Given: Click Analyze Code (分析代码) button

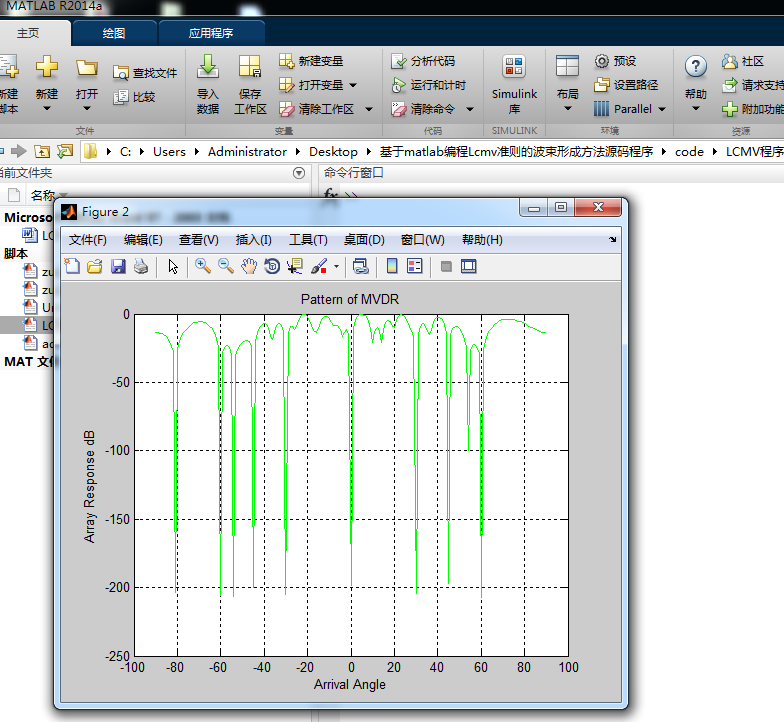Looking at the screenshot, I should pos(423,61).
